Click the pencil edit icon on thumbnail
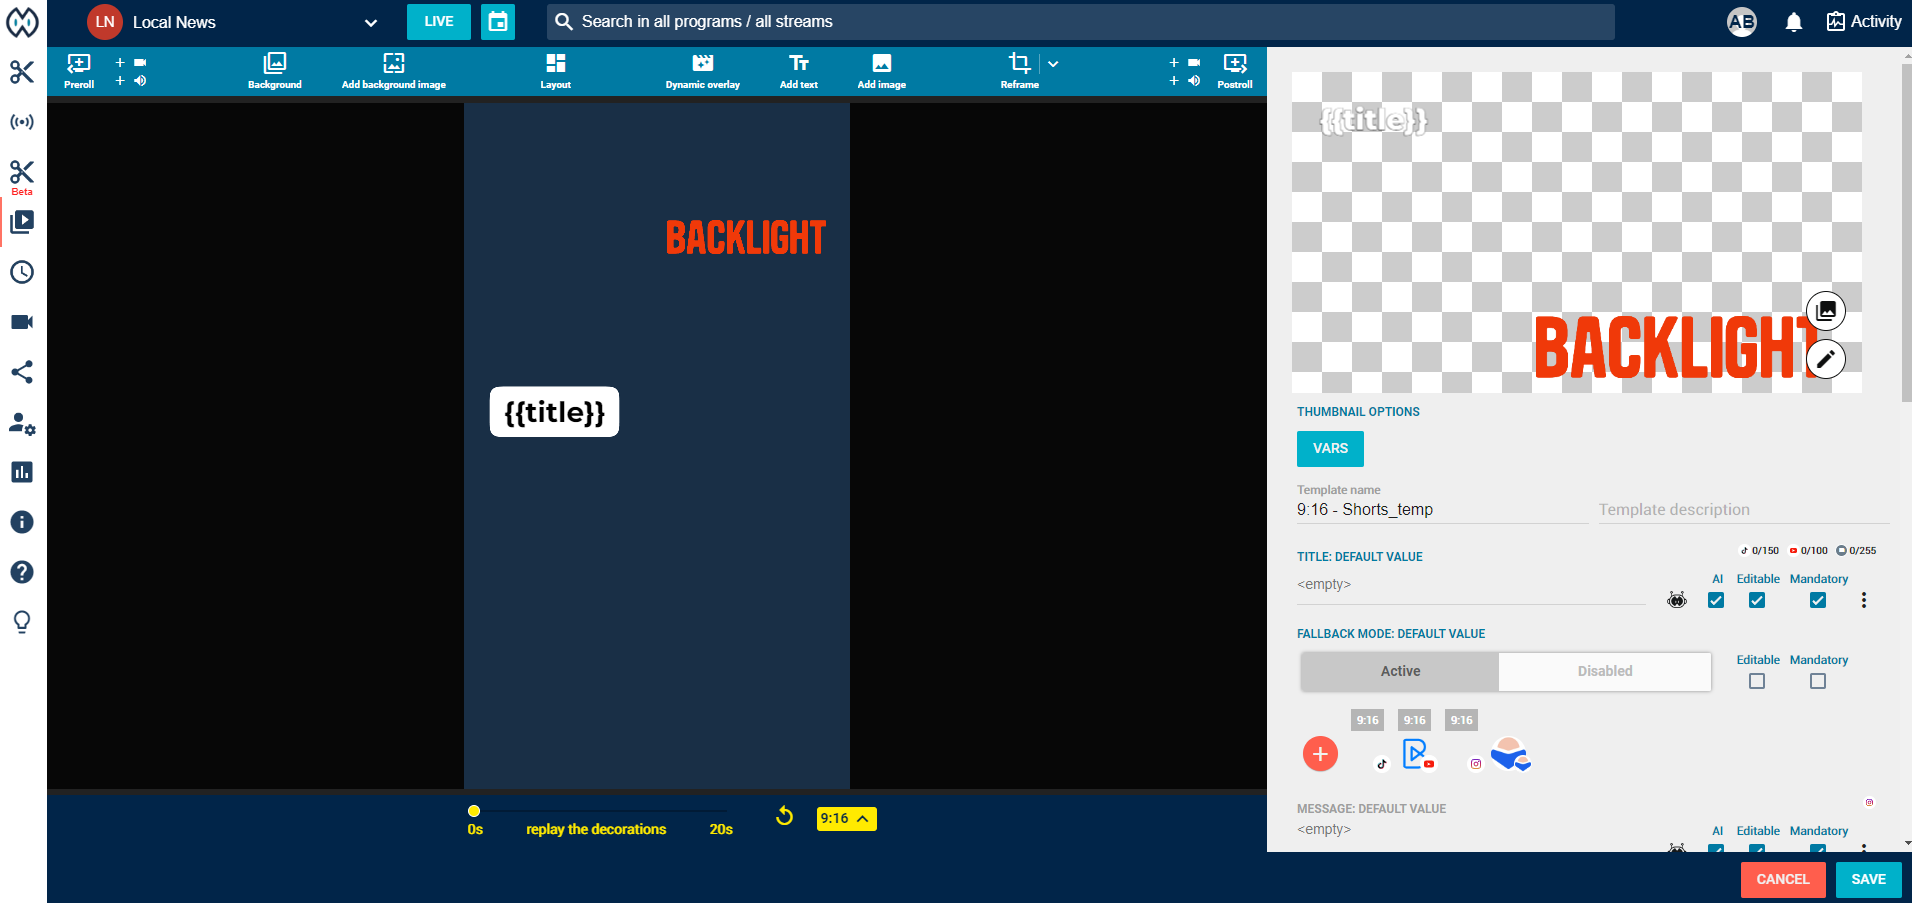 pos(1825,359)
